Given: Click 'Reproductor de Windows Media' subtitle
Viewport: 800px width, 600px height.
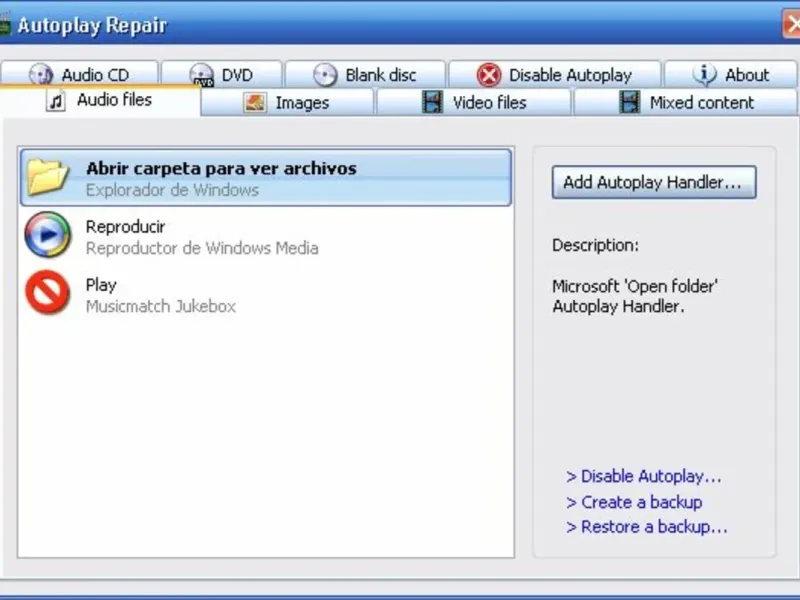Looking at the screenshot, I should pyautogui.click(x=202, y=248).
